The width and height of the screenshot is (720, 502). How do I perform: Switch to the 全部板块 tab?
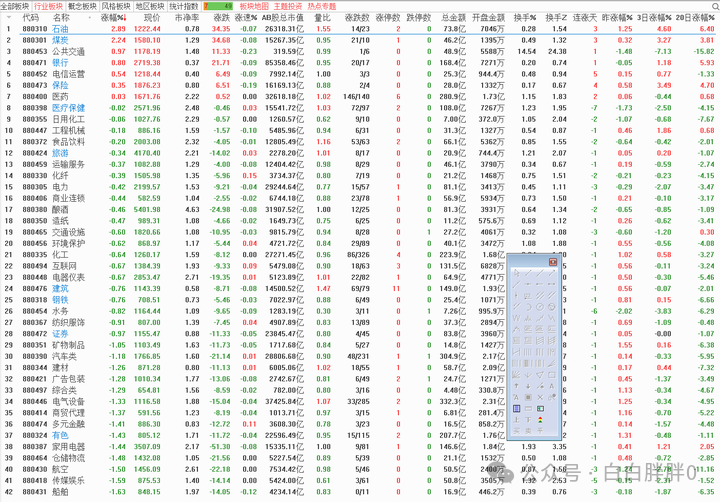[15, 6]
